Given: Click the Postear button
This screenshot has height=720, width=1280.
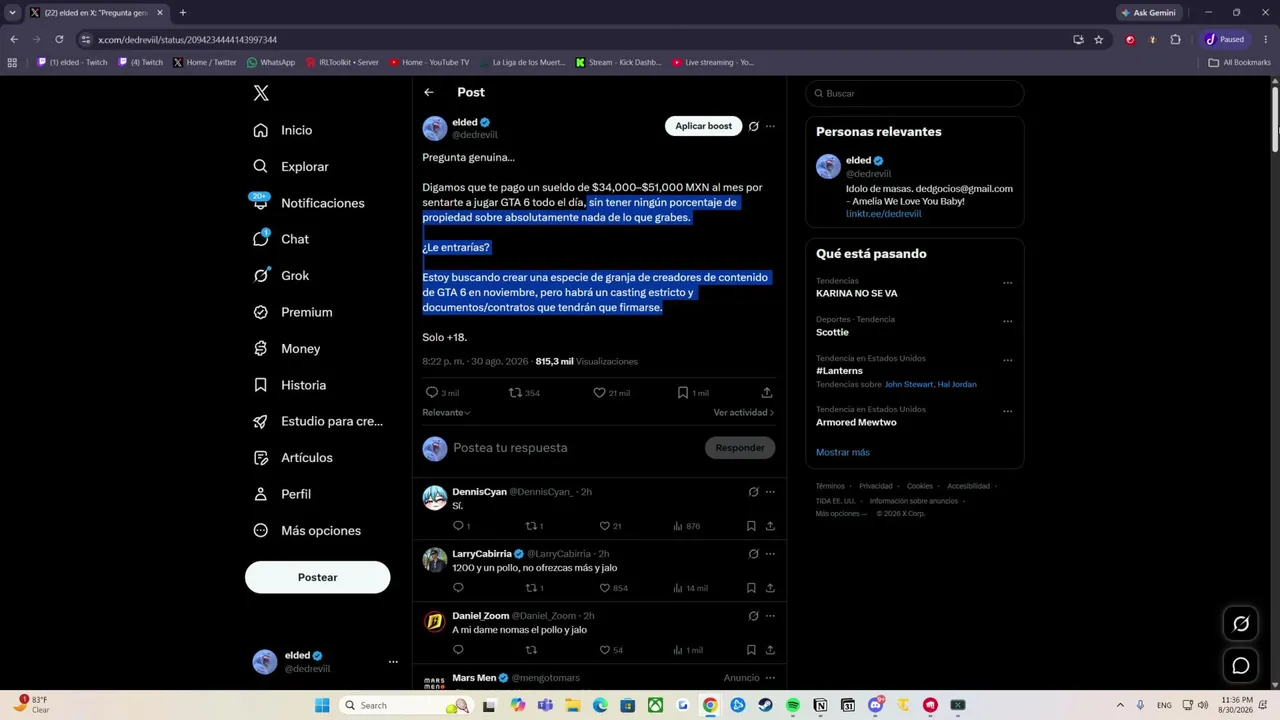Looking at the screenshot, I should point(318,577).
